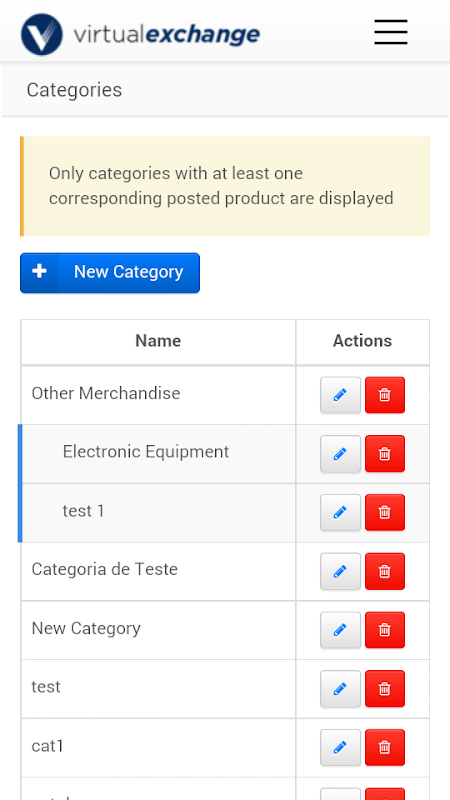Viewport: 450px width, 800px height.
Task: Delete the Electronic Equipment subcategory
Action: pyautogui.click(x=385, y=454)
